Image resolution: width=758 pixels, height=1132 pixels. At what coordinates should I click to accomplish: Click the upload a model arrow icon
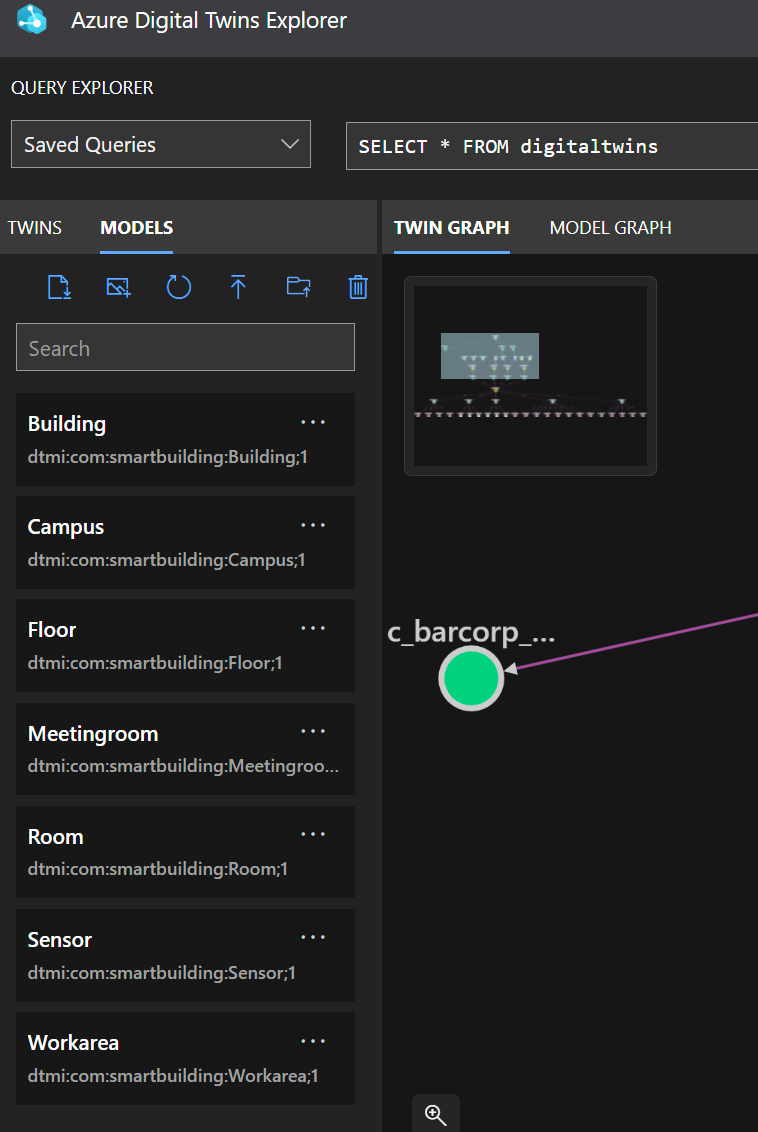[238, 287]
